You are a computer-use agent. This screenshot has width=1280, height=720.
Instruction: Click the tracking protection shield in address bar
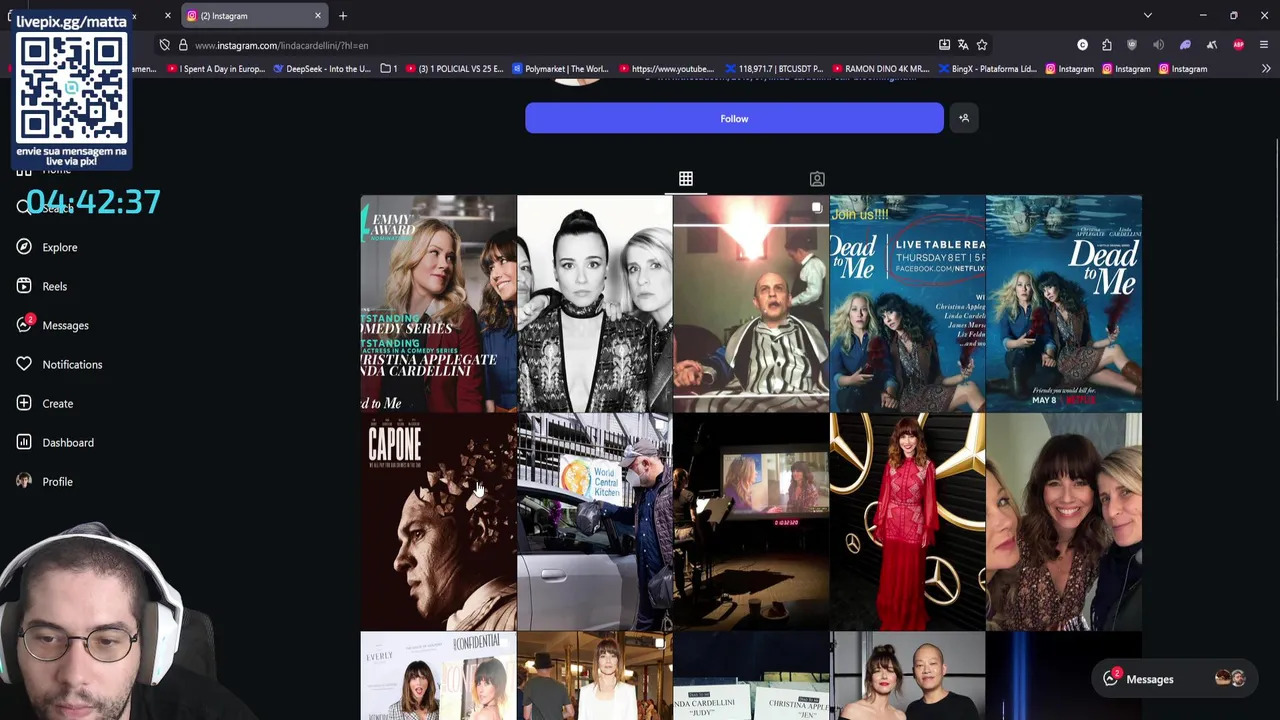click(164, 45)
